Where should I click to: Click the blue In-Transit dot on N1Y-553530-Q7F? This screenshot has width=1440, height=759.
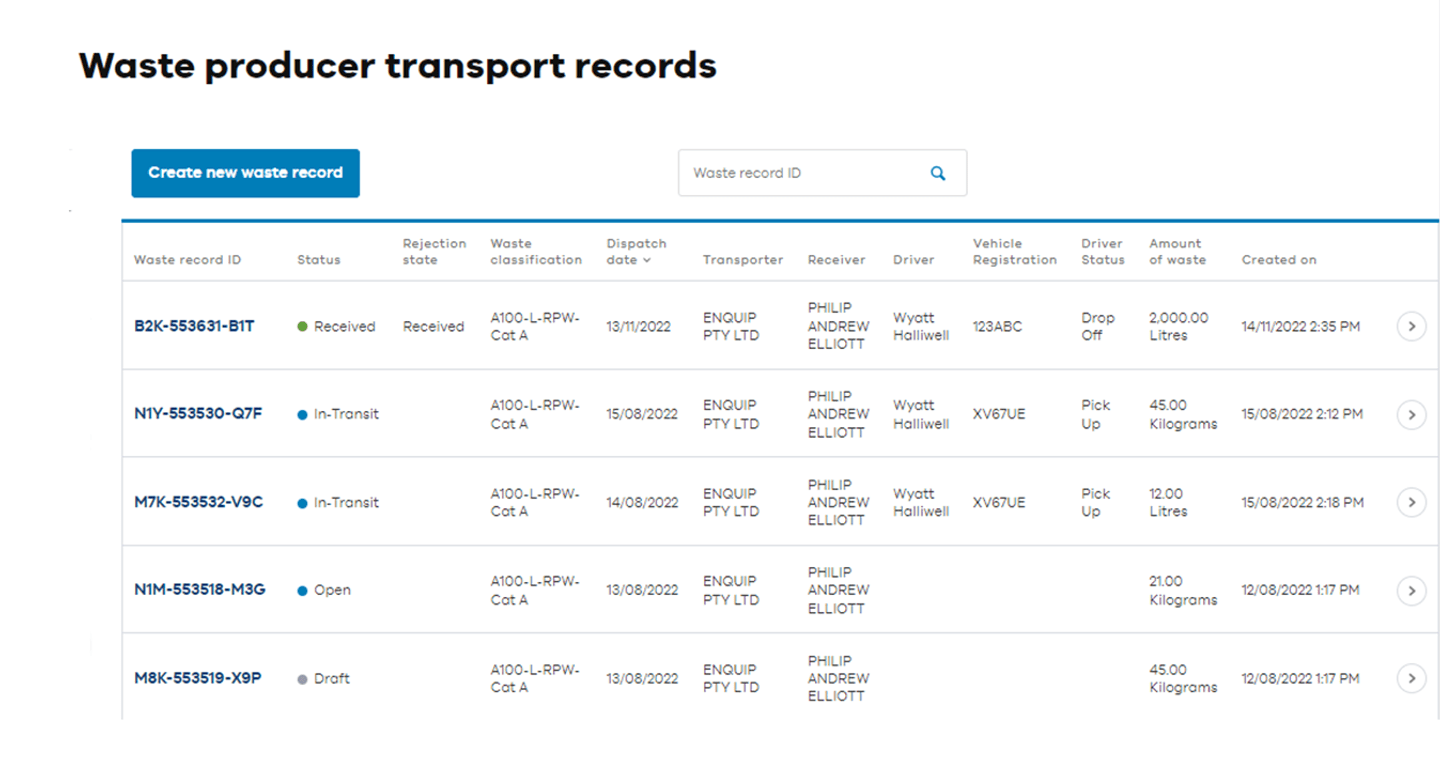[302, 414]
